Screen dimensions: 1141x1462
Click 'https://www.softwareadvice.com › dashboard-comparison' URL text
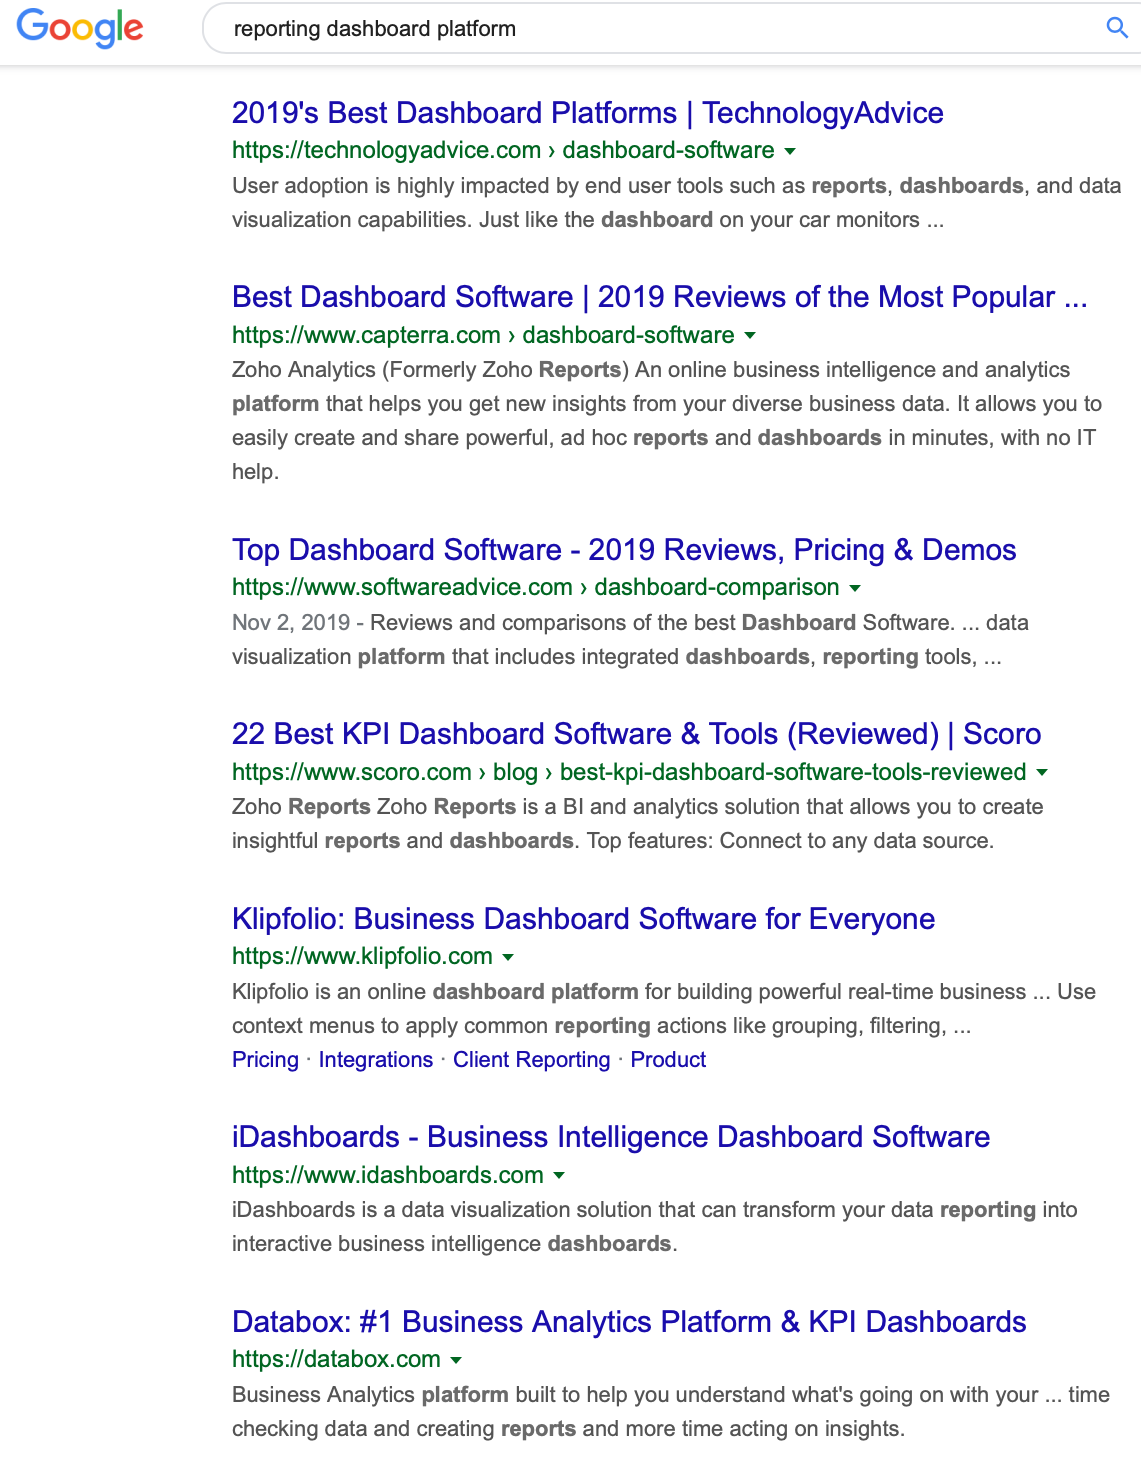536,587
